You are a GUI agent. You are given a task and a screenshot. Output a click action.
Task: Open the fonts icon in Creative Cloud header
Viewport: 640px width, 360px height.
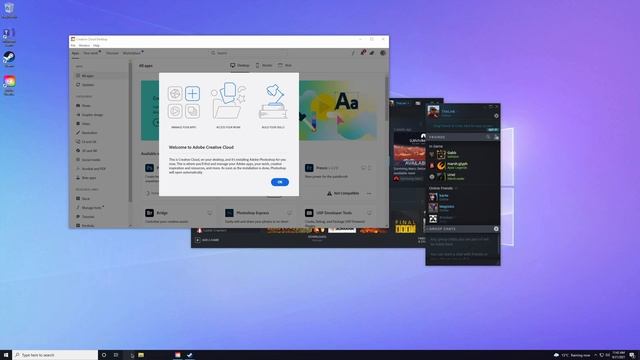click(353, 53)
